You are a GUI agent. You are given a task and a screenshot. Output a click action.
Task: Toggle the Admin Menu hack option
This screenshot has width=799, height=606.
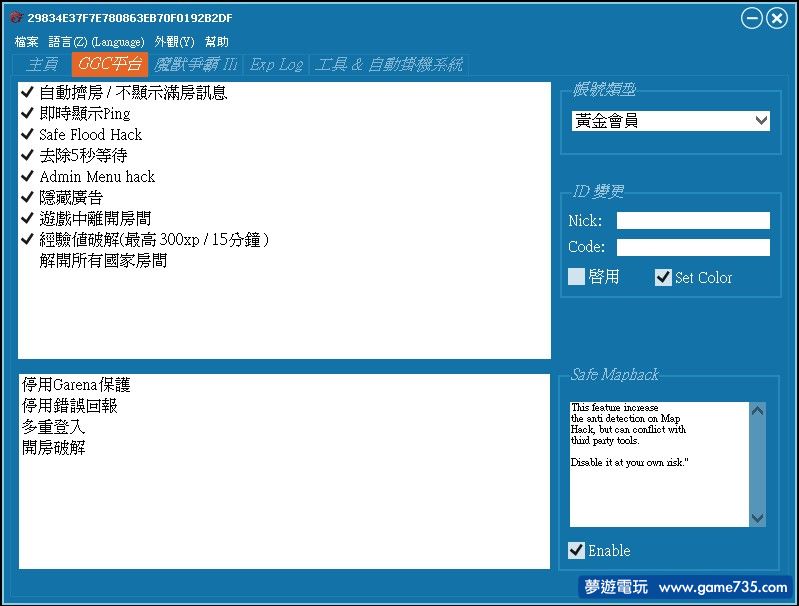tap(28, 176)
